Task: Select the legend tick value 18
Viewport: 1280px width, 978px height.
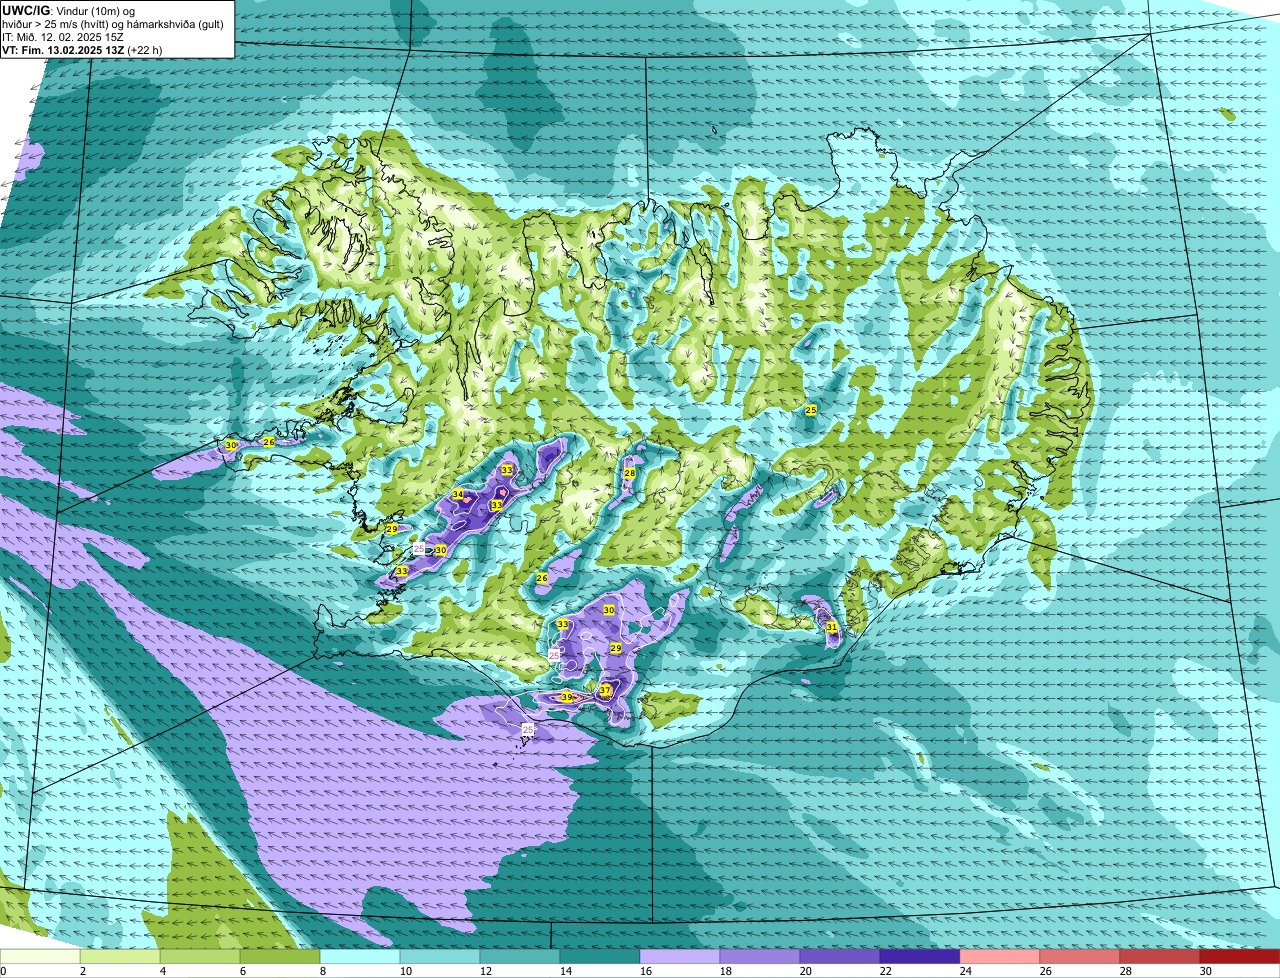Action: (x=724, y=971)
